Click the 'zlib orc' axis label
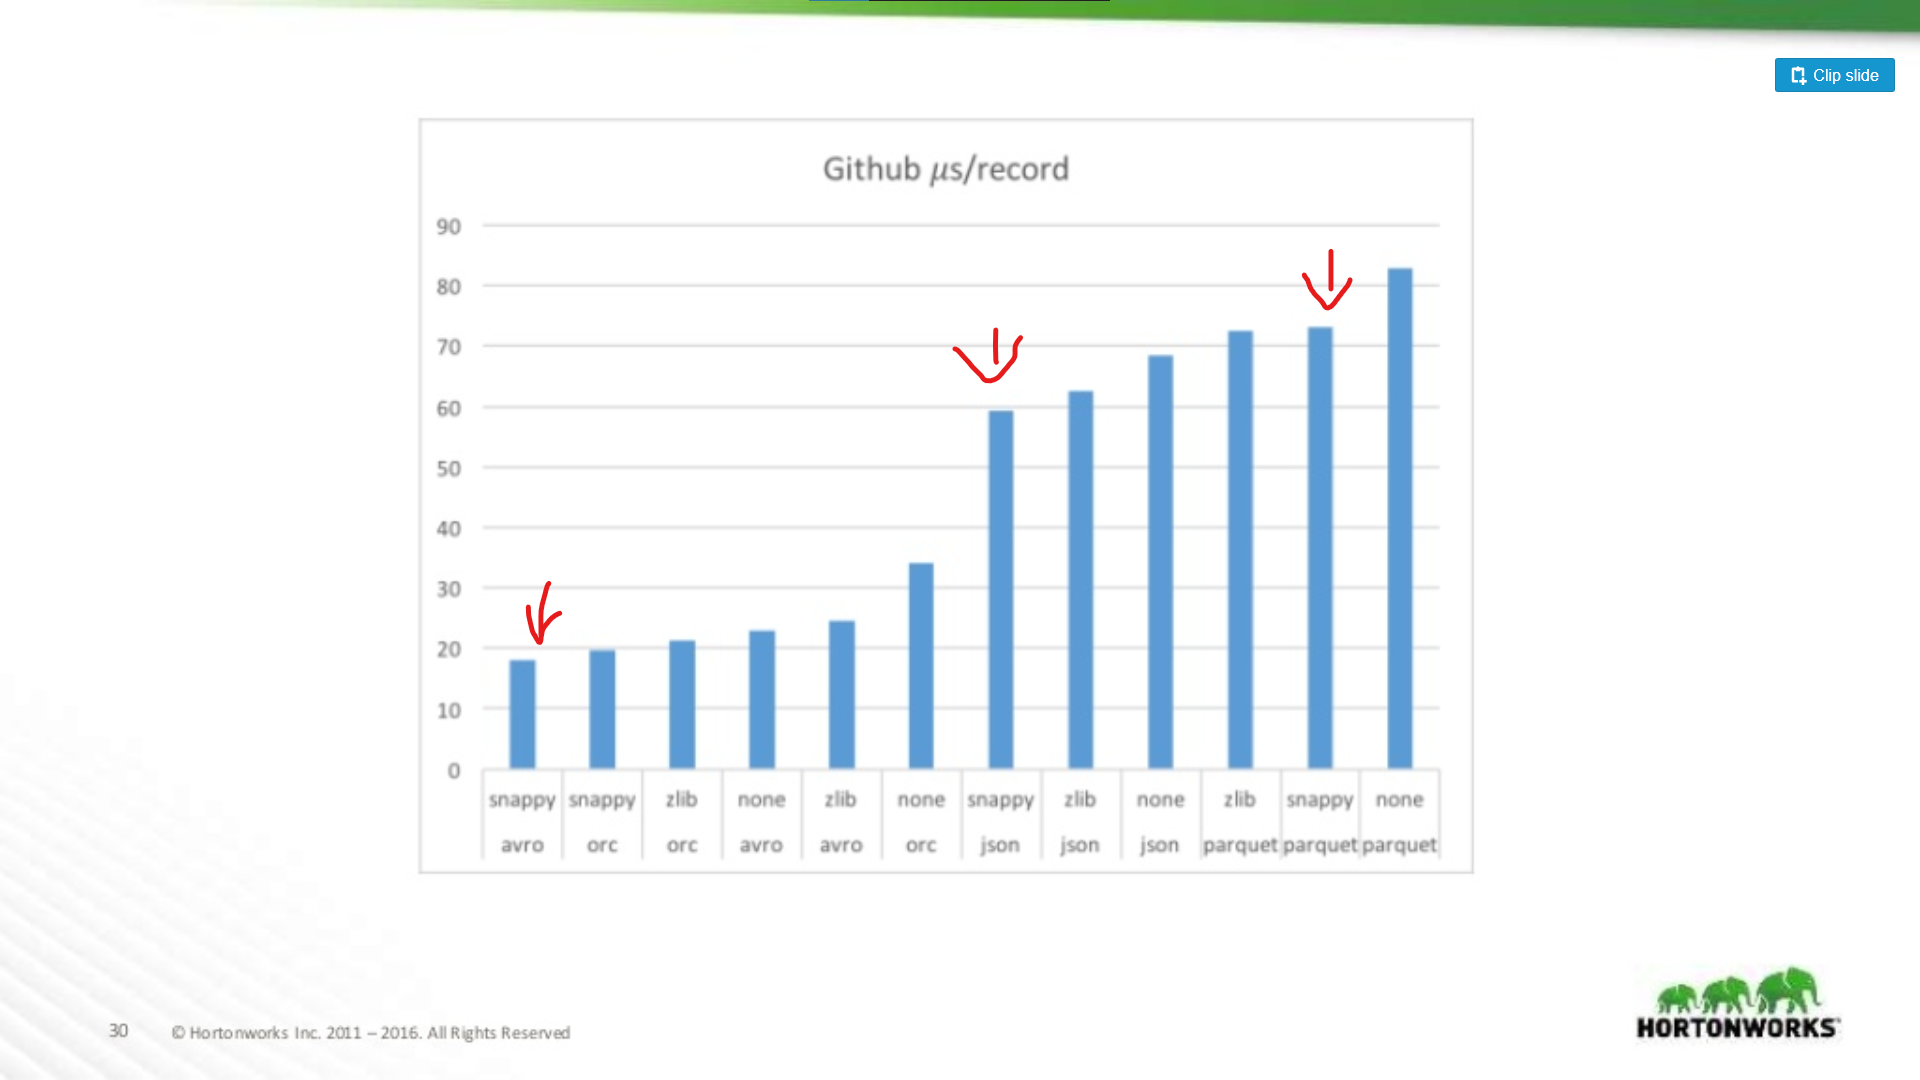 pos(682,822)
